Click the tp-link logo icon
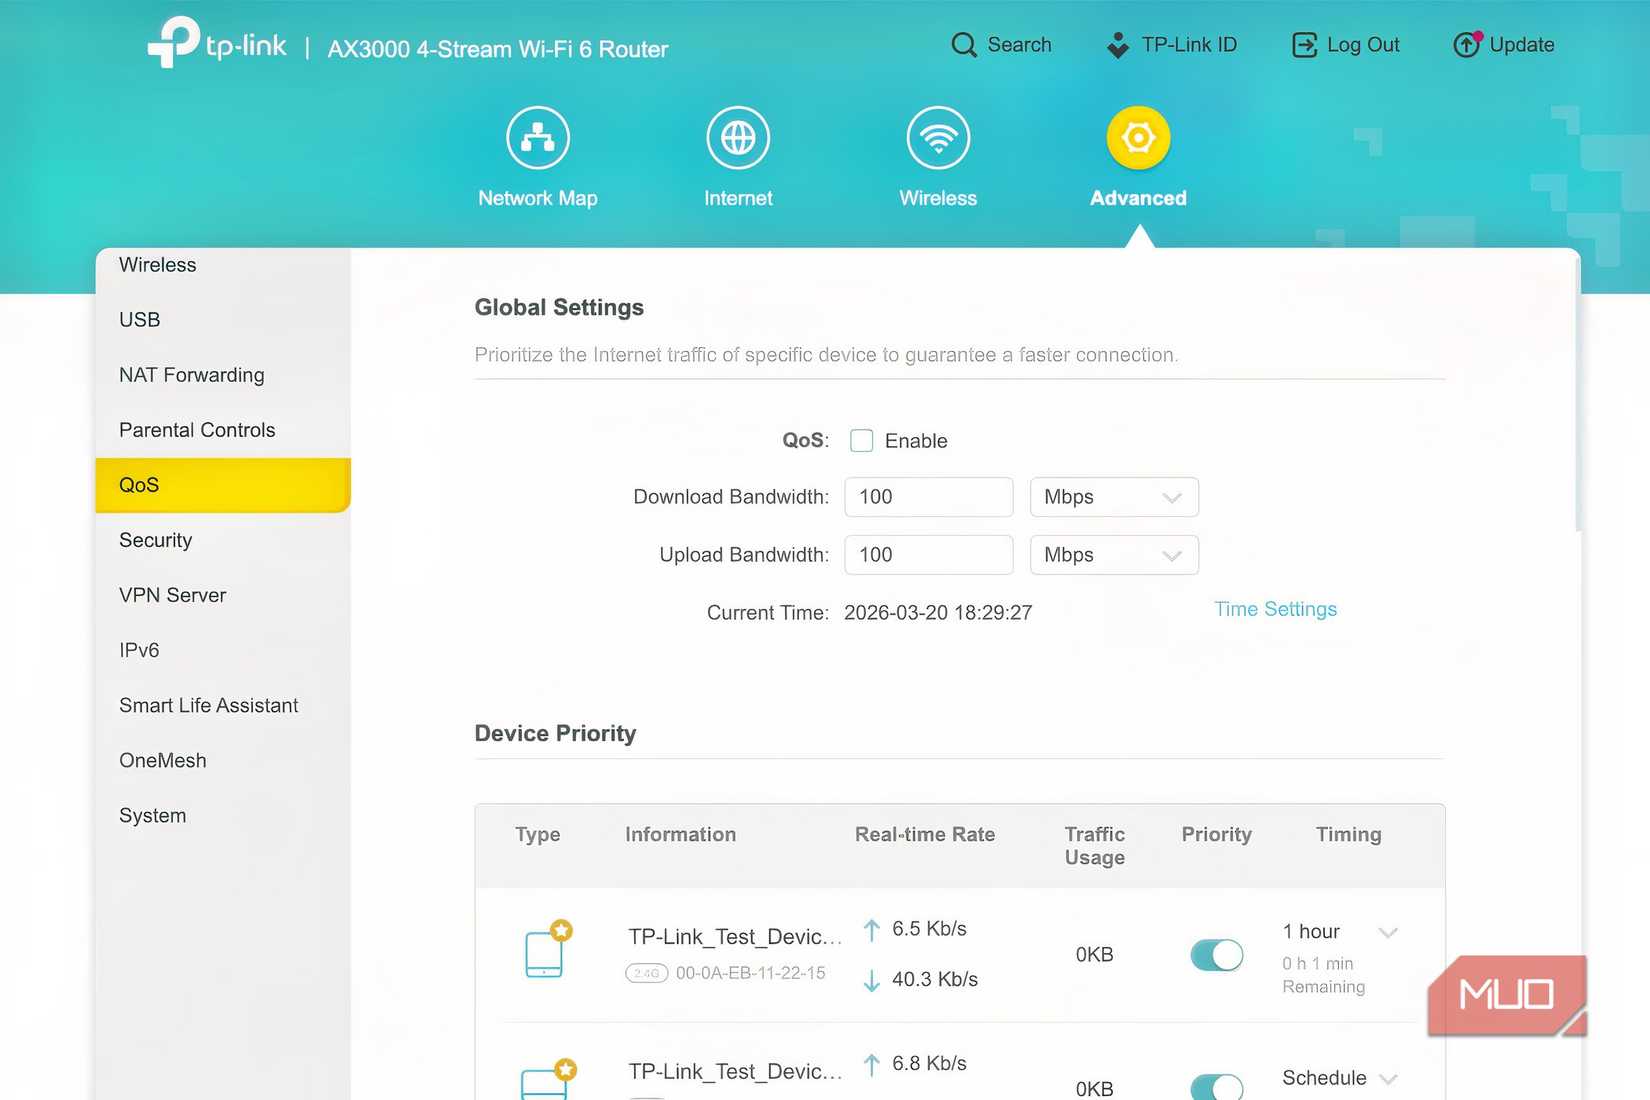 (x=174, y=42)
